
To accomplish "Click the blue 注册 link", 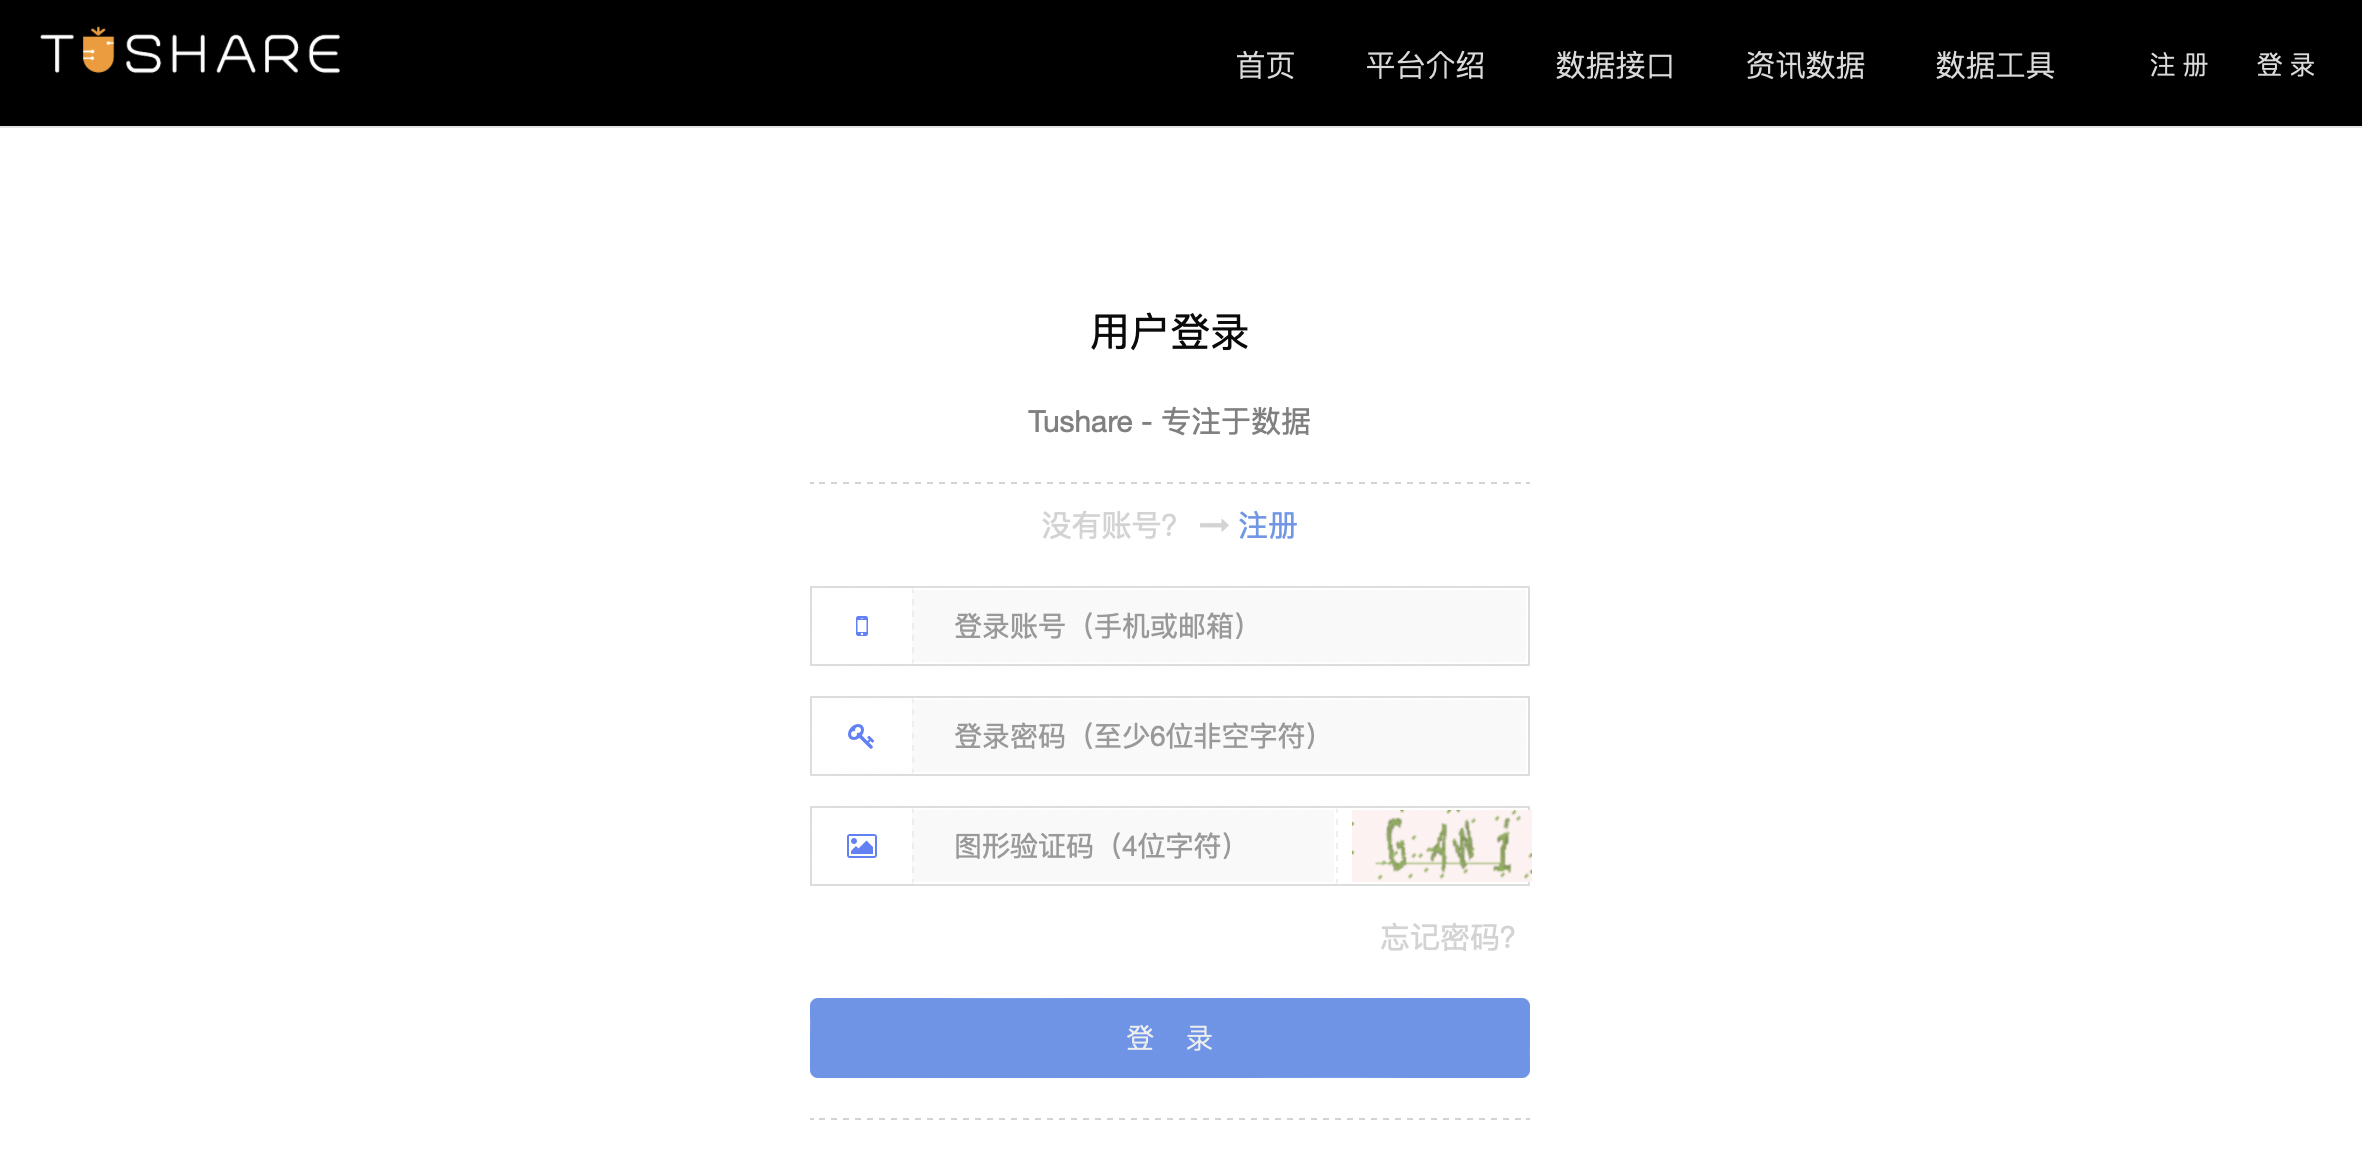I will (x=1267, y=526).
